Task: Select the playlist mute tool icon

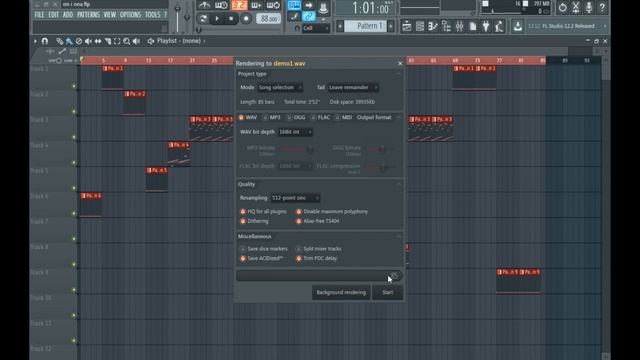Action: [88, 41]
